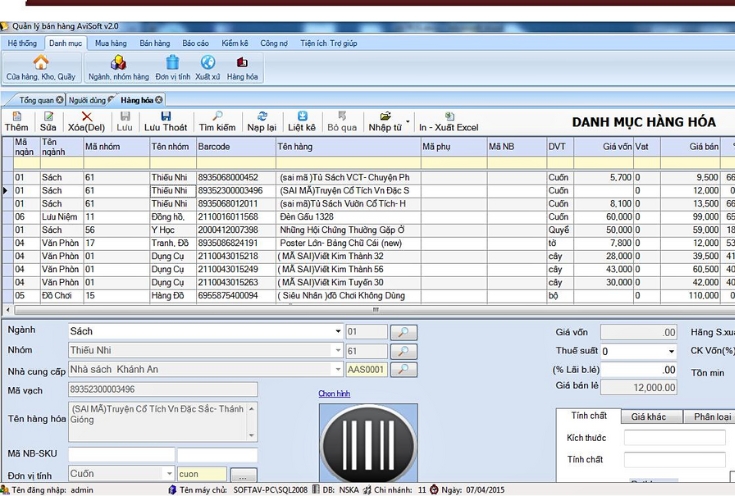Screen dimensions: 735x496
Task: Switch to Phân loại tab
Action: pyautogui.click(x=712, y=417)
